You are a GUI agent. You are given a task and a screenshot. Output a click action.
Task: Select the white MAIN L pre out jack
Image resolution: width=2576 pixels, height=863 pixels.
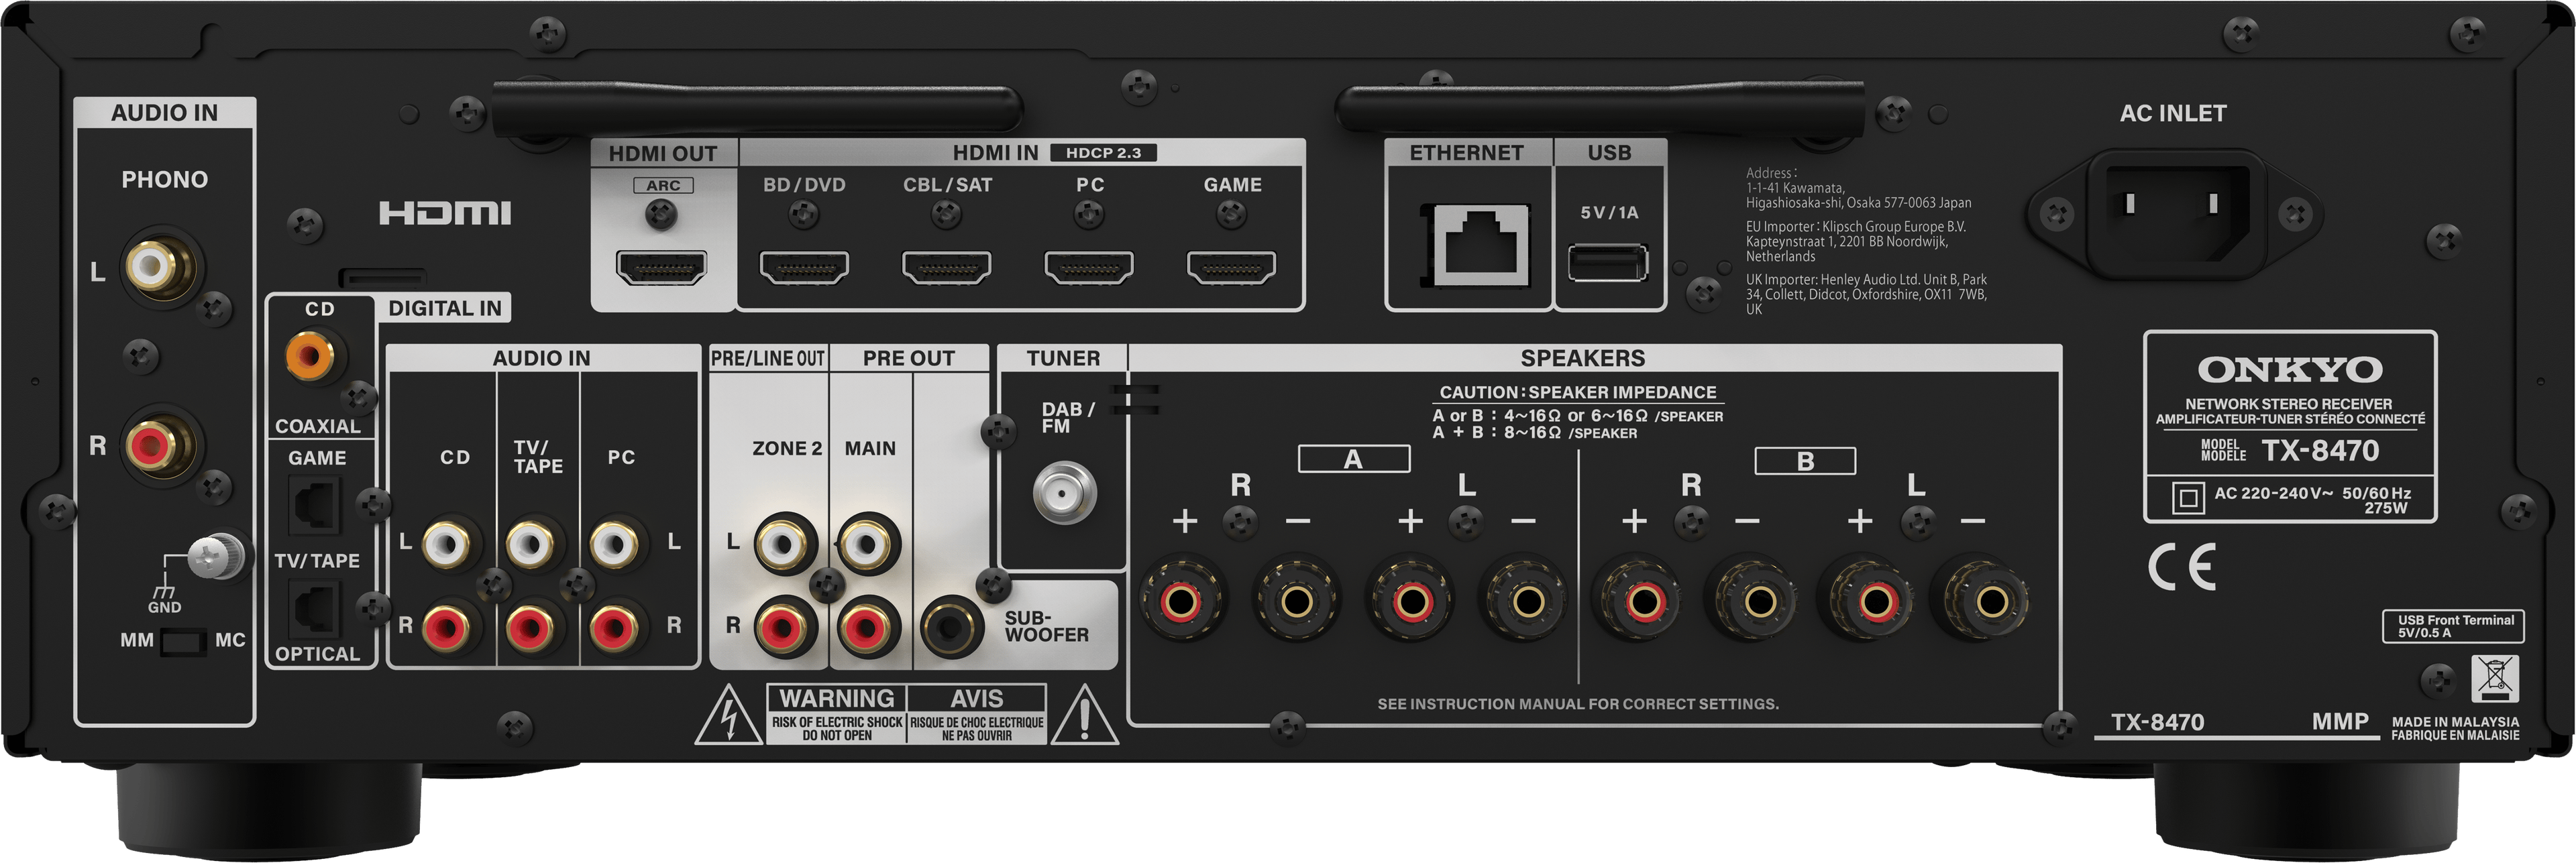pyautogui.click(x=867, y=544)
